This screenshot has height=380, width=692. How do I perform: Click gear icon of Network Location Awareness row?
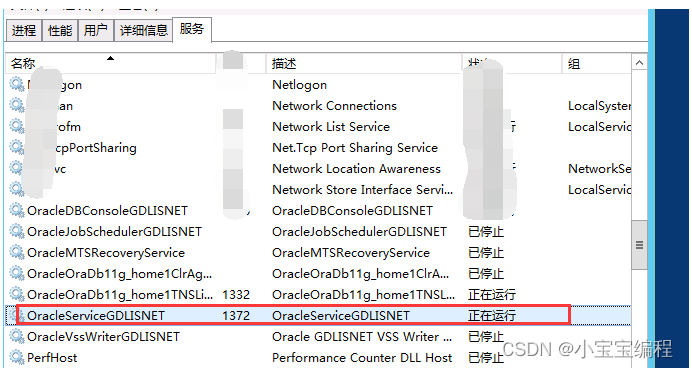pos(17,169)
